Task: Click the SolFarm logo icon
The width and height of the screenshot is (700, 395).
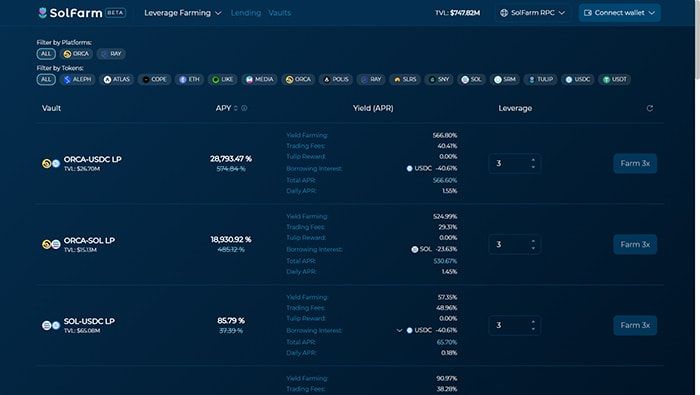Action: (42, 13)
